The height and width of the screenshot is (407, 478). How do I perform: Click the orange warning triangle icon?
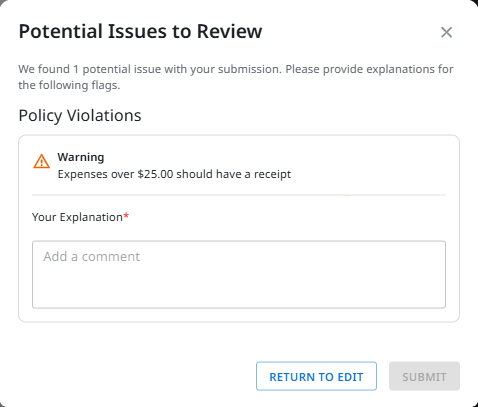42,161
